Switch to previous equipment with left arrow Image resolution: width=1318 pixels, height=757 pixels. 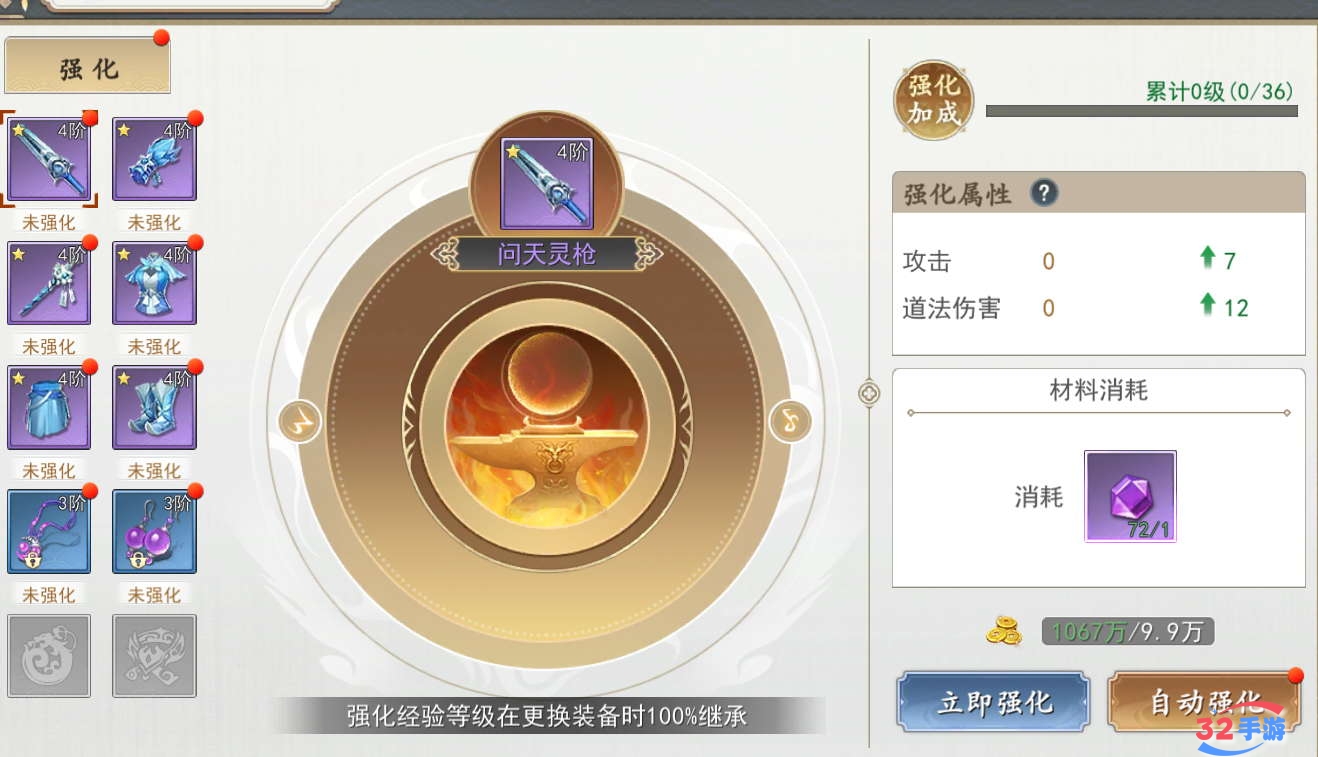click(x=298, y=422)
